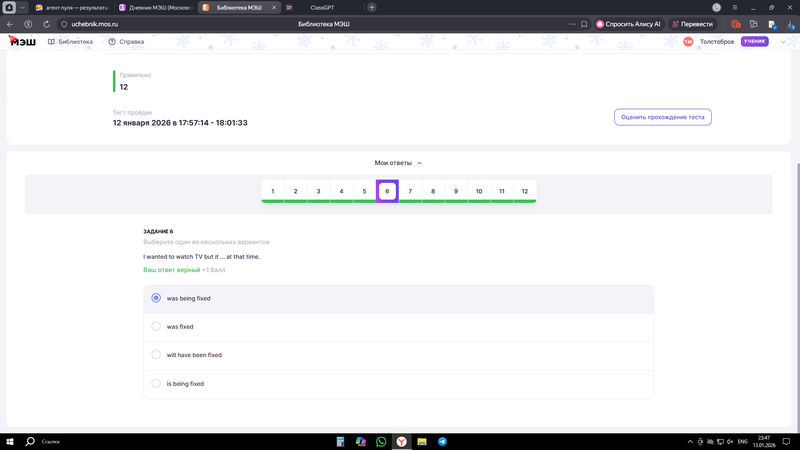Expand the user profile dropdown chevron
800x450 pixels.
coord(783,42)
